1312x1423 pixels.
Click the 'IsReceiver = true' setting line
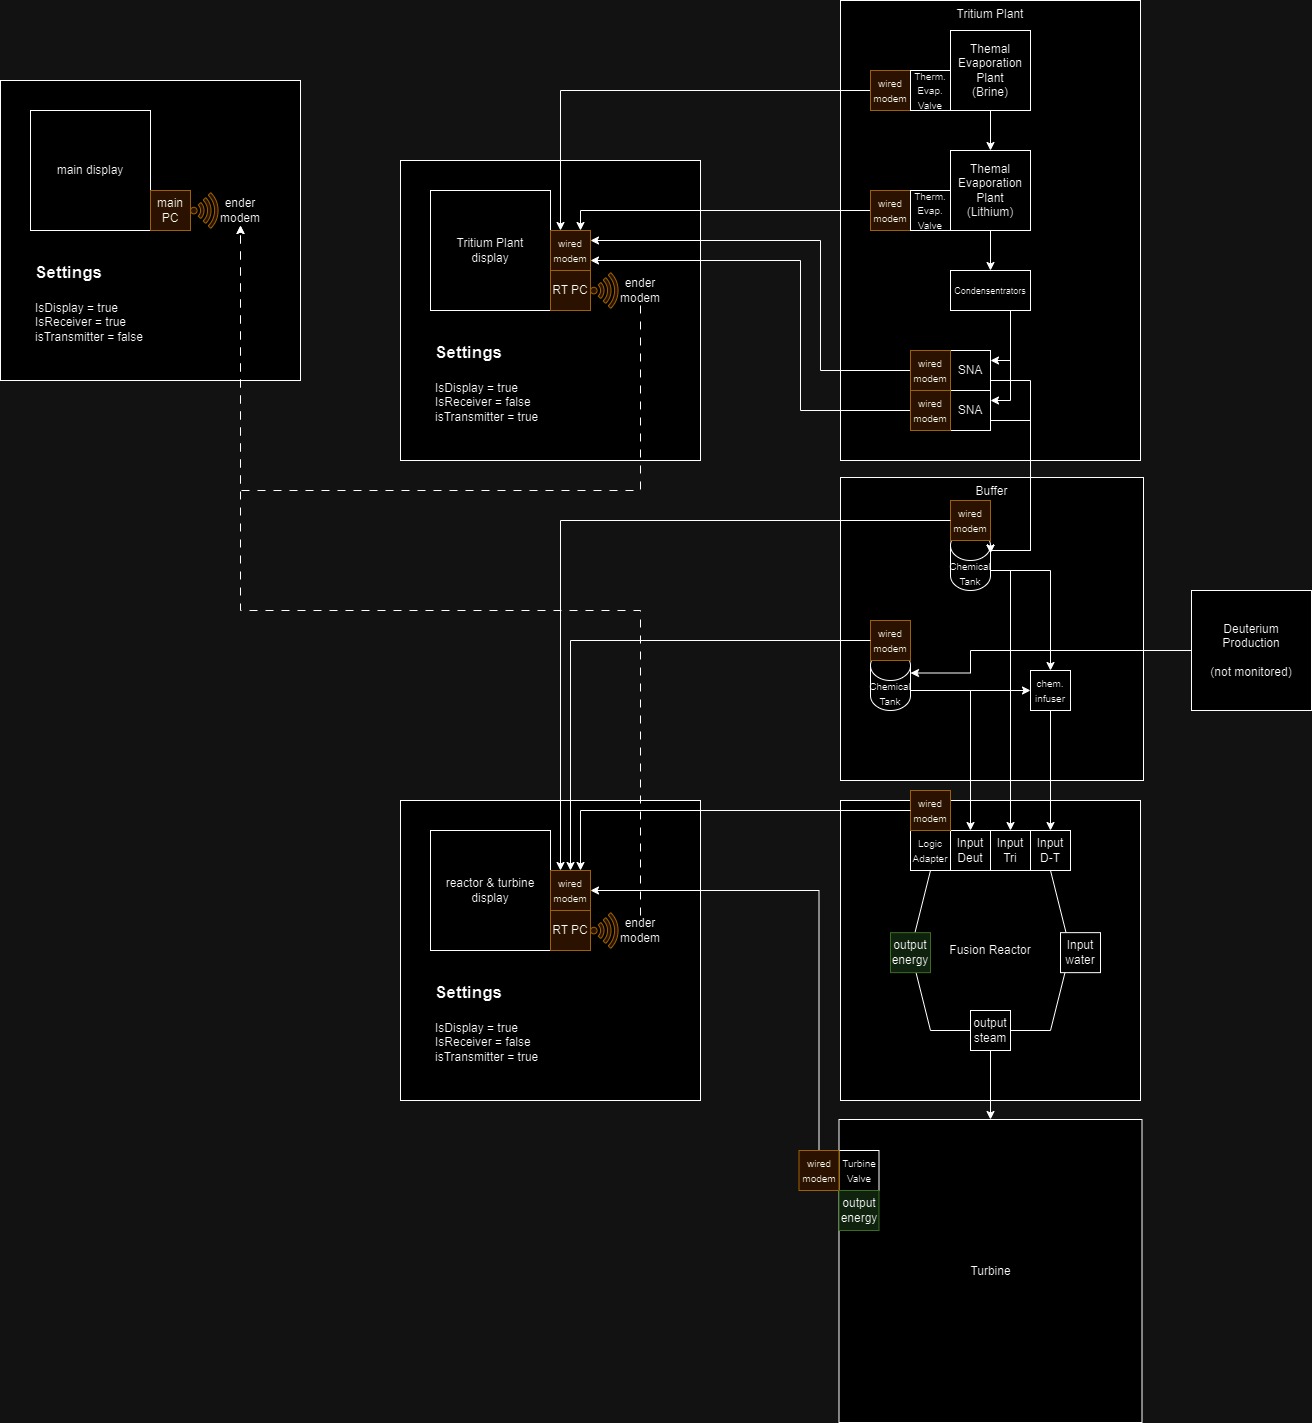(x=80, y=322)
